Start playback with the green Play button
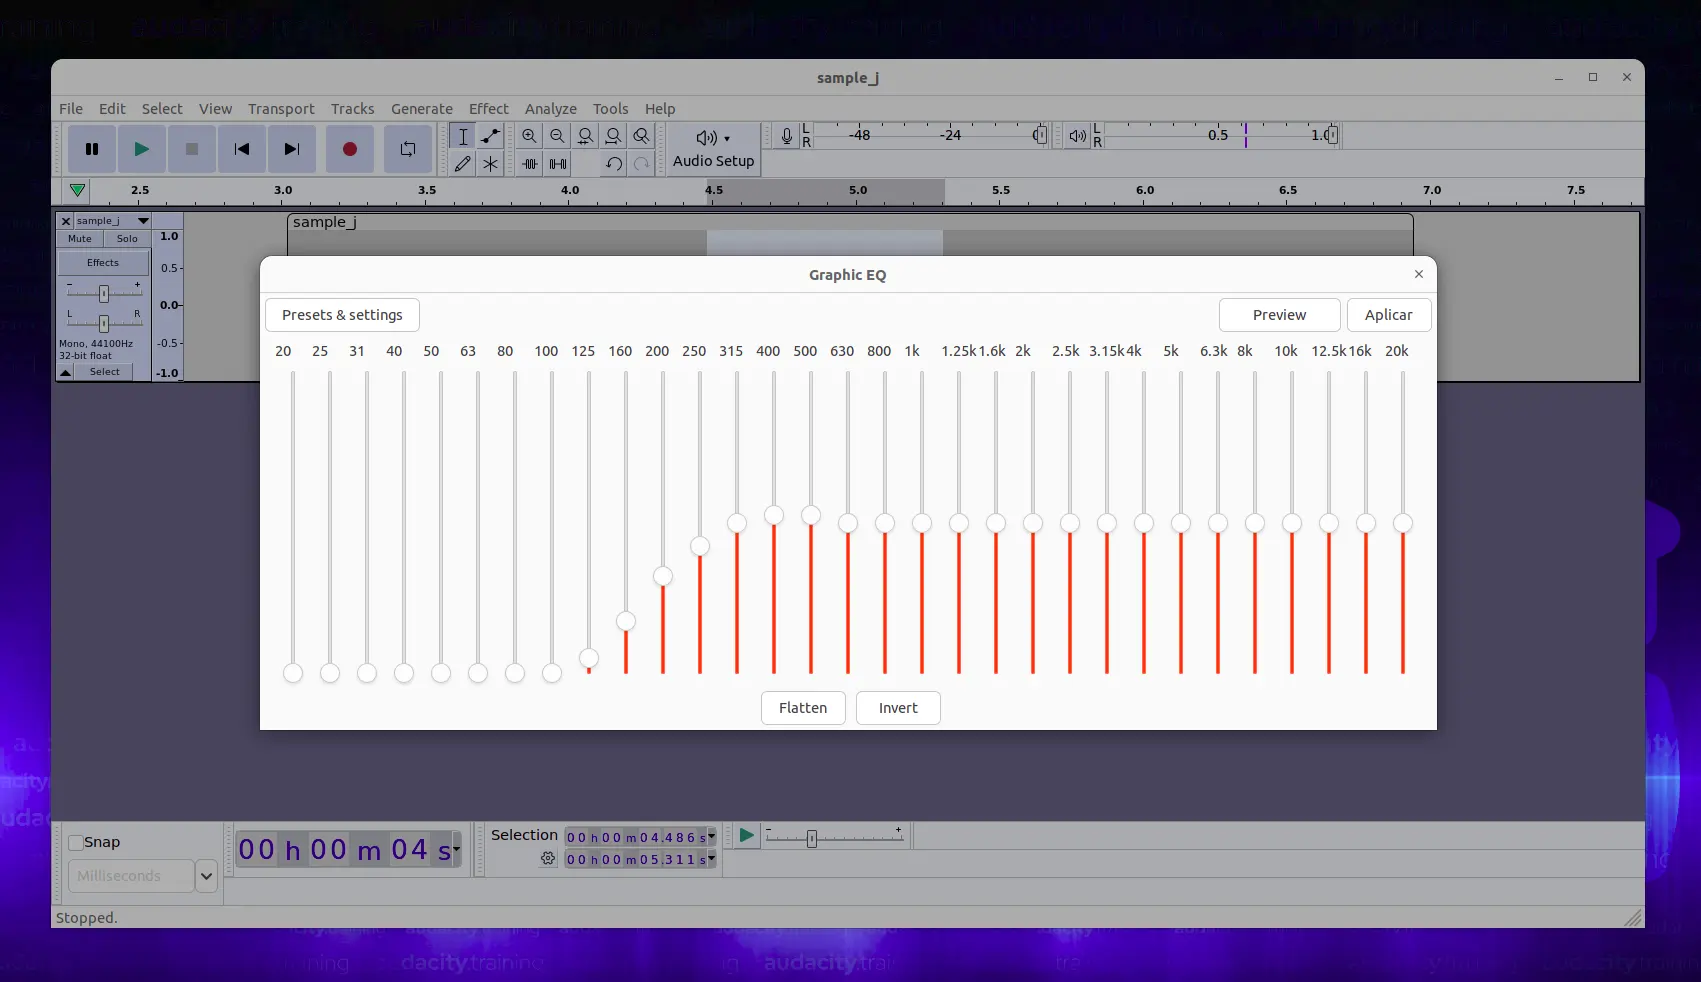1701x982 pixels. tap(142, 149)
